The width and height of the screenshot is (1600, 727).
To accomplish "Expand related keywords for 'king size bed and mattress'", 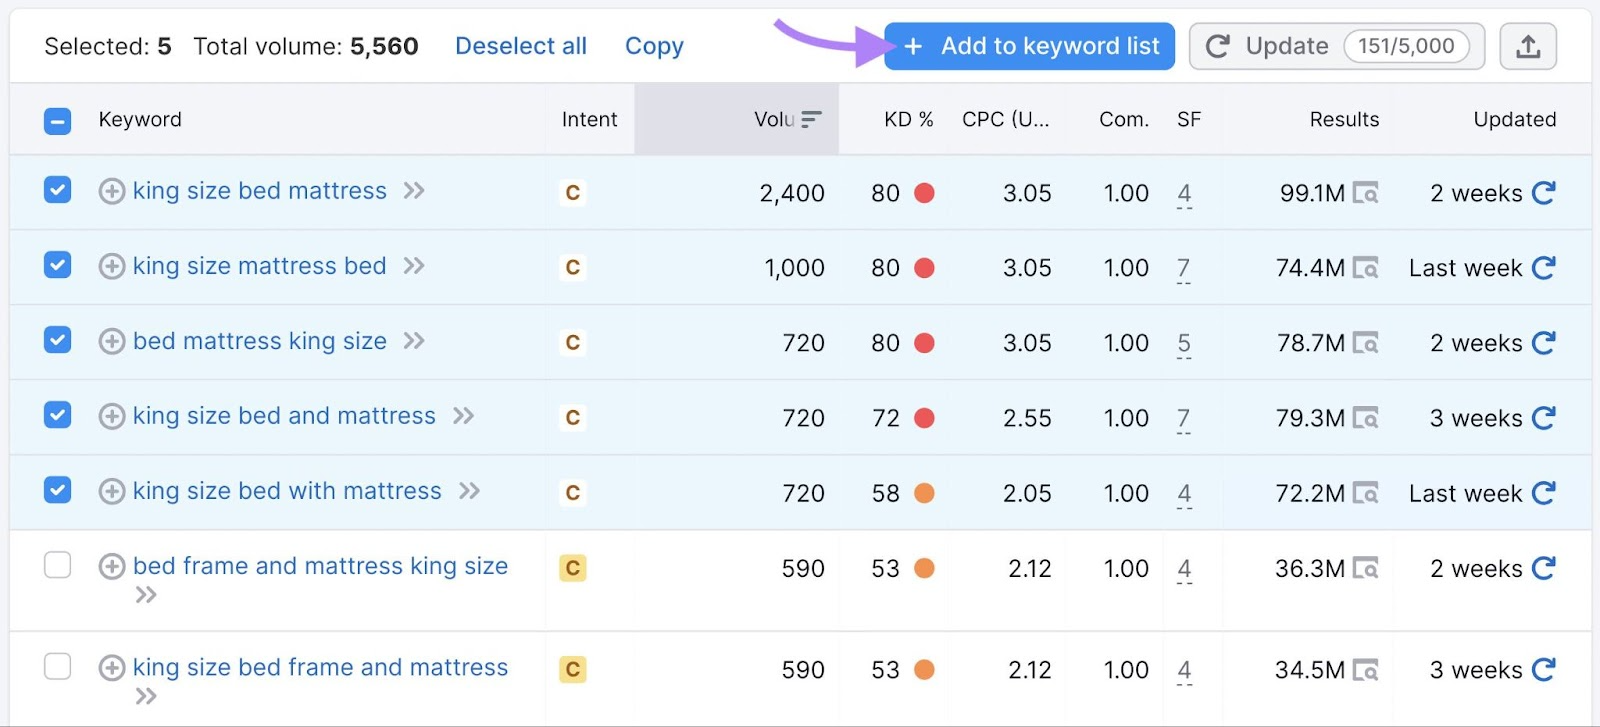I will coord(463,416).
